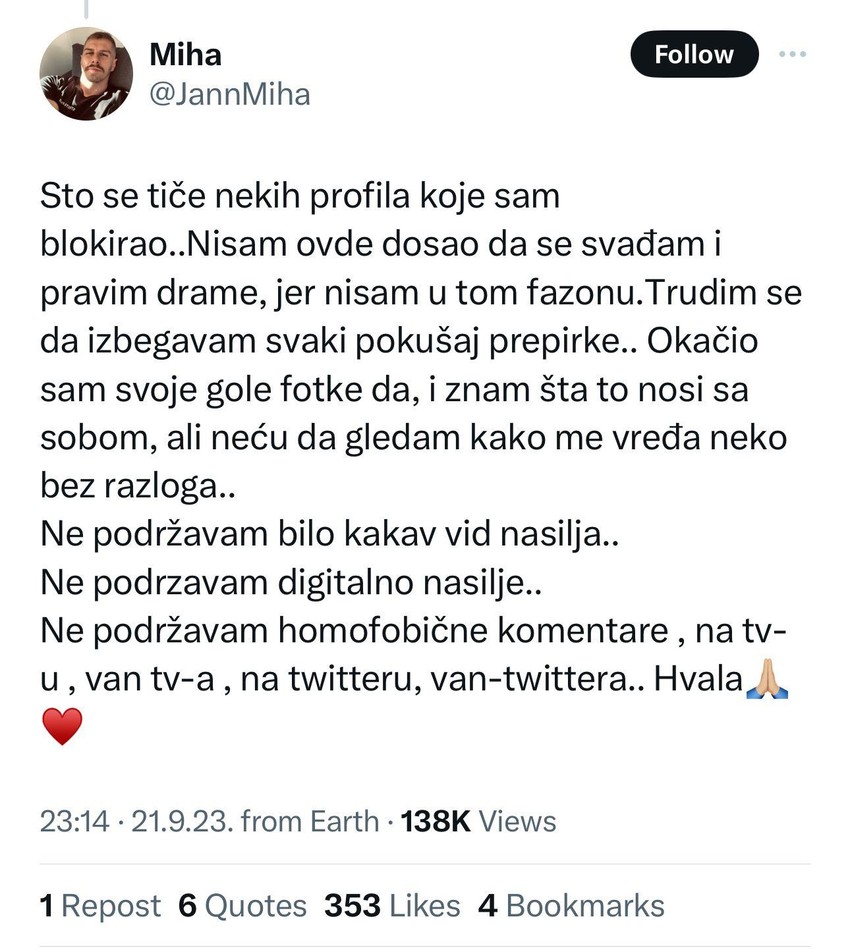Click the avatar thumbnail of the user

[x=88, y=76]
